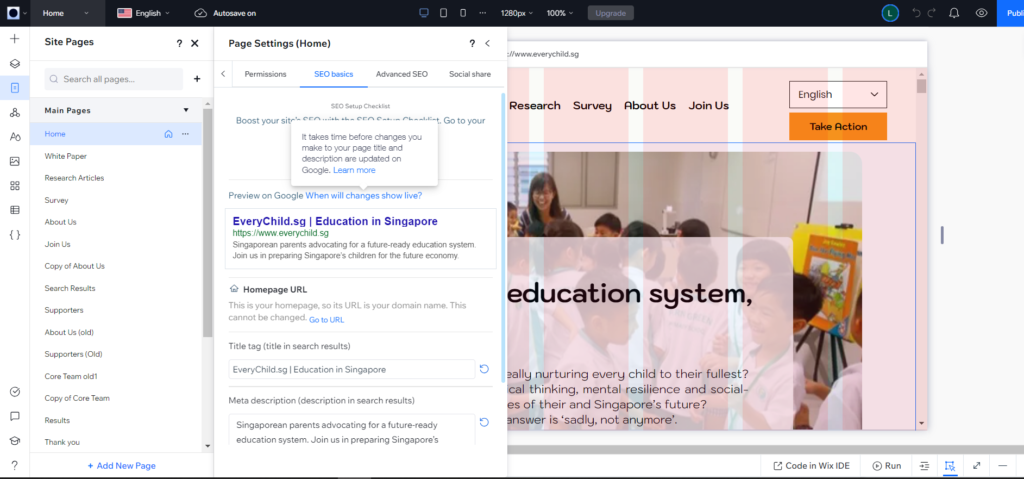Open the Site Checker checkmark icon

pyautogui.click(x=14, y=391)
